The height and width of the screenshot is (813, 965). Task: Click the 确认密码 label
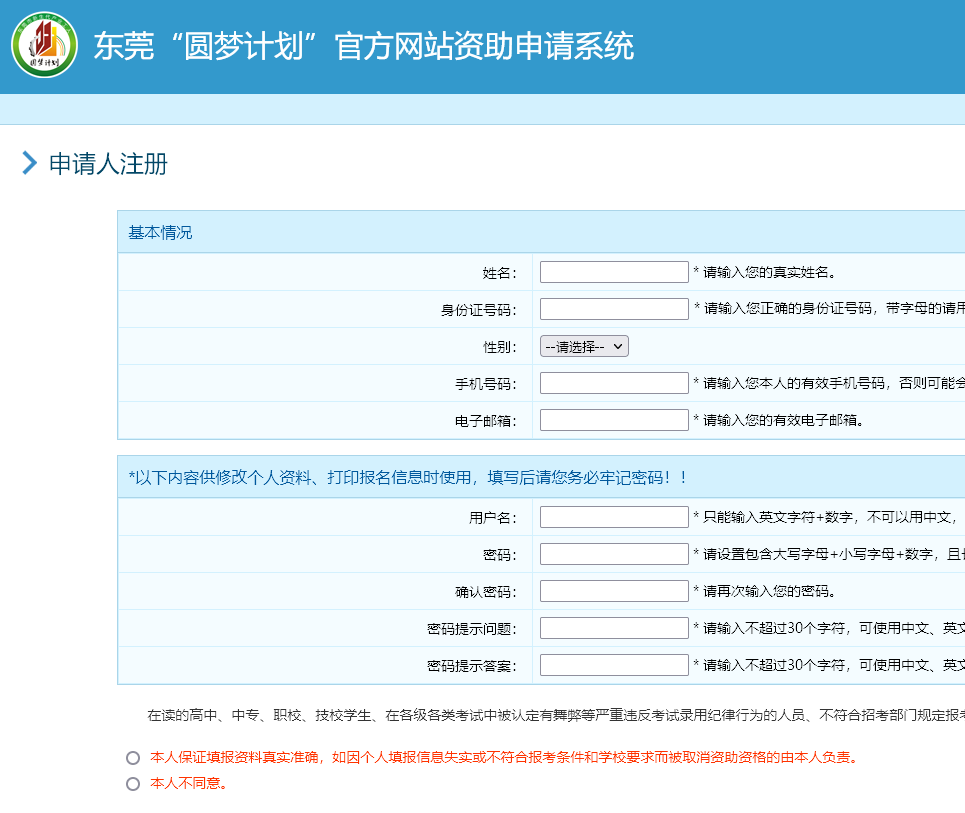coord(486,592)
